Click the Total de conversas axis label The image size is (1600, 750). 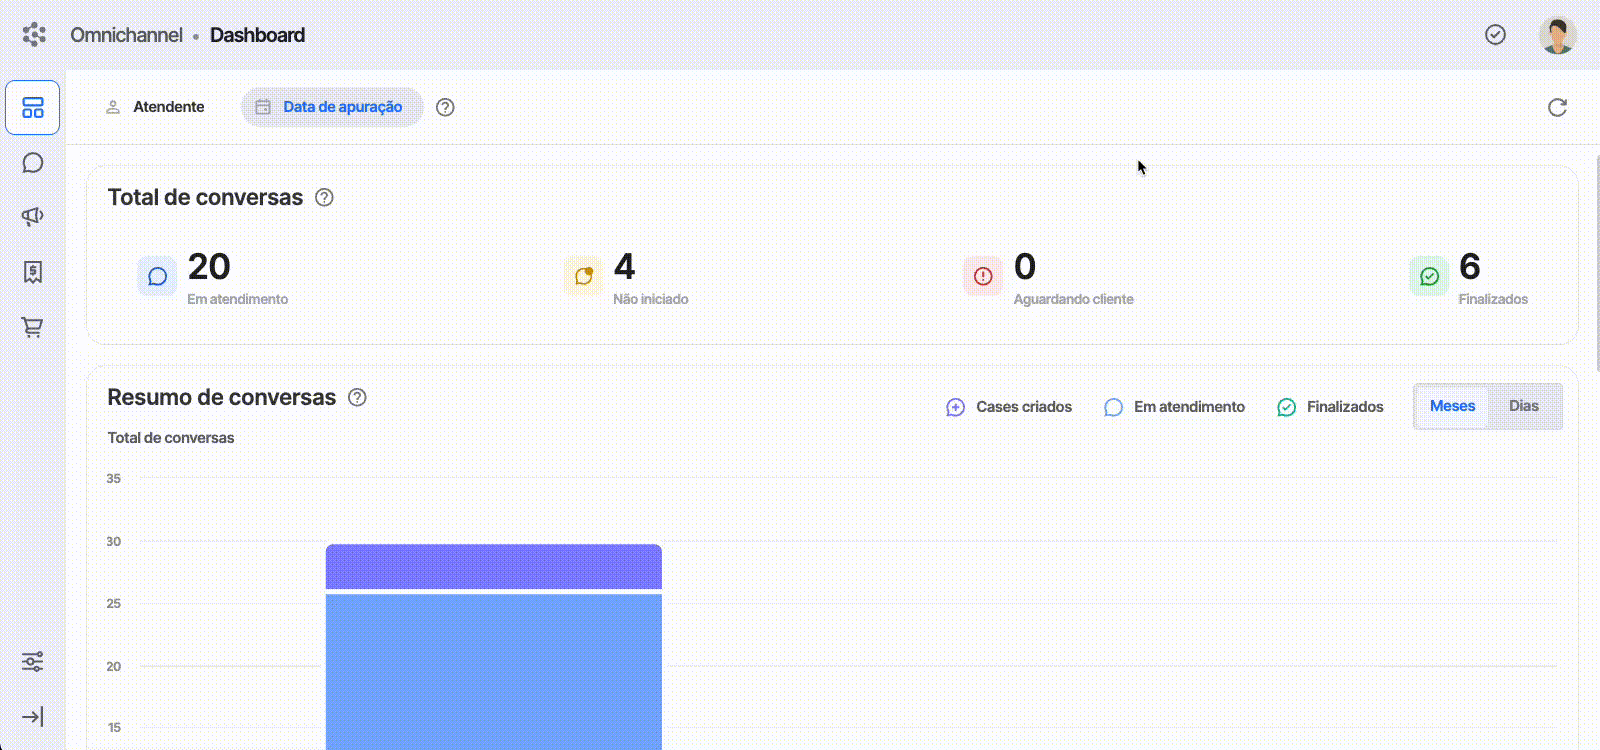click(x=171, y=438)
